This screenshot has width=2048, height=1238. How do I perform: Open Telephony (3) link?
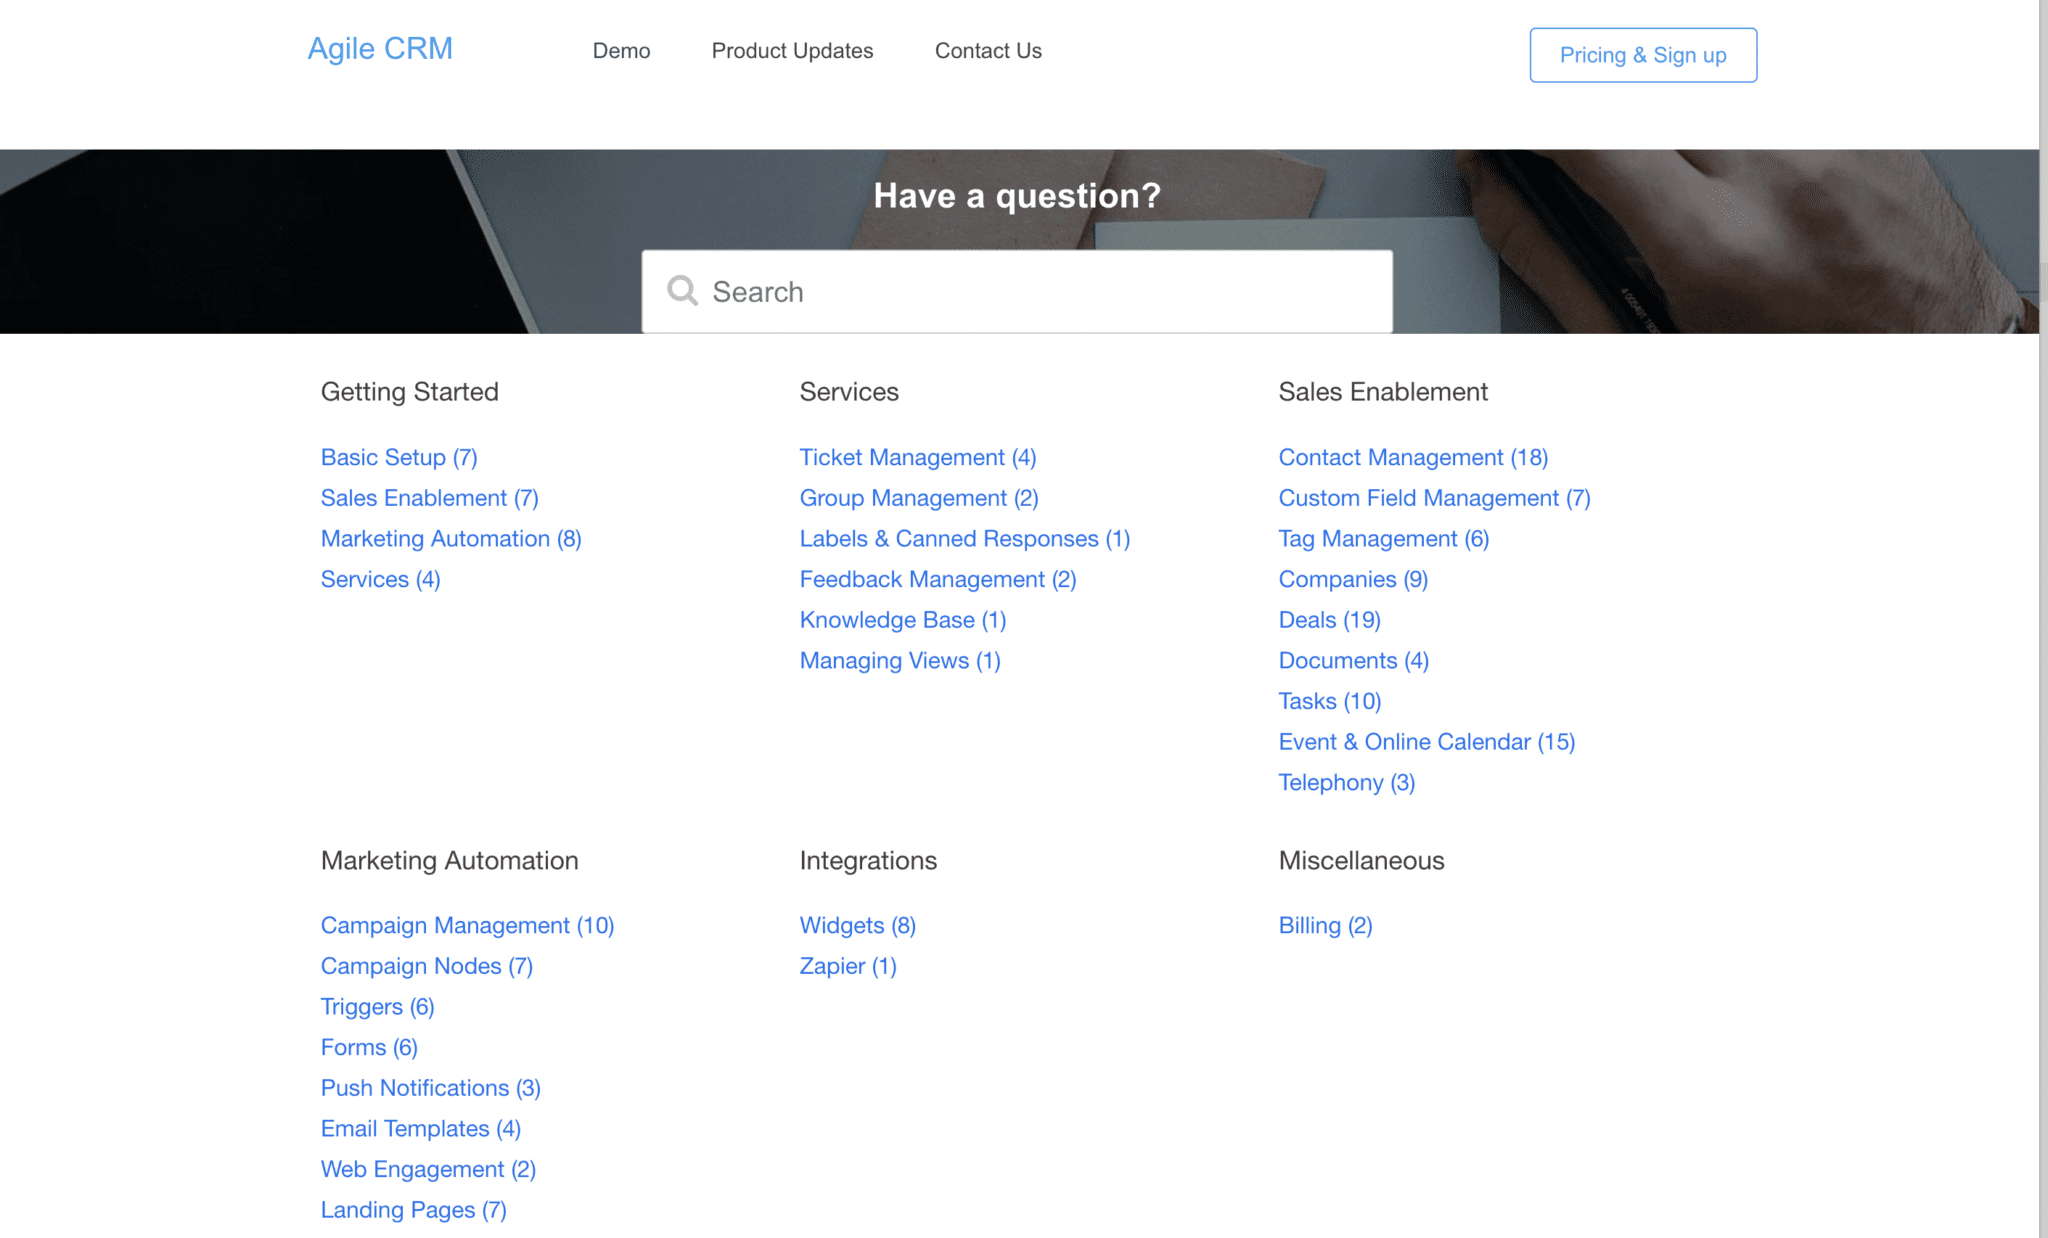coord(1346,783)
